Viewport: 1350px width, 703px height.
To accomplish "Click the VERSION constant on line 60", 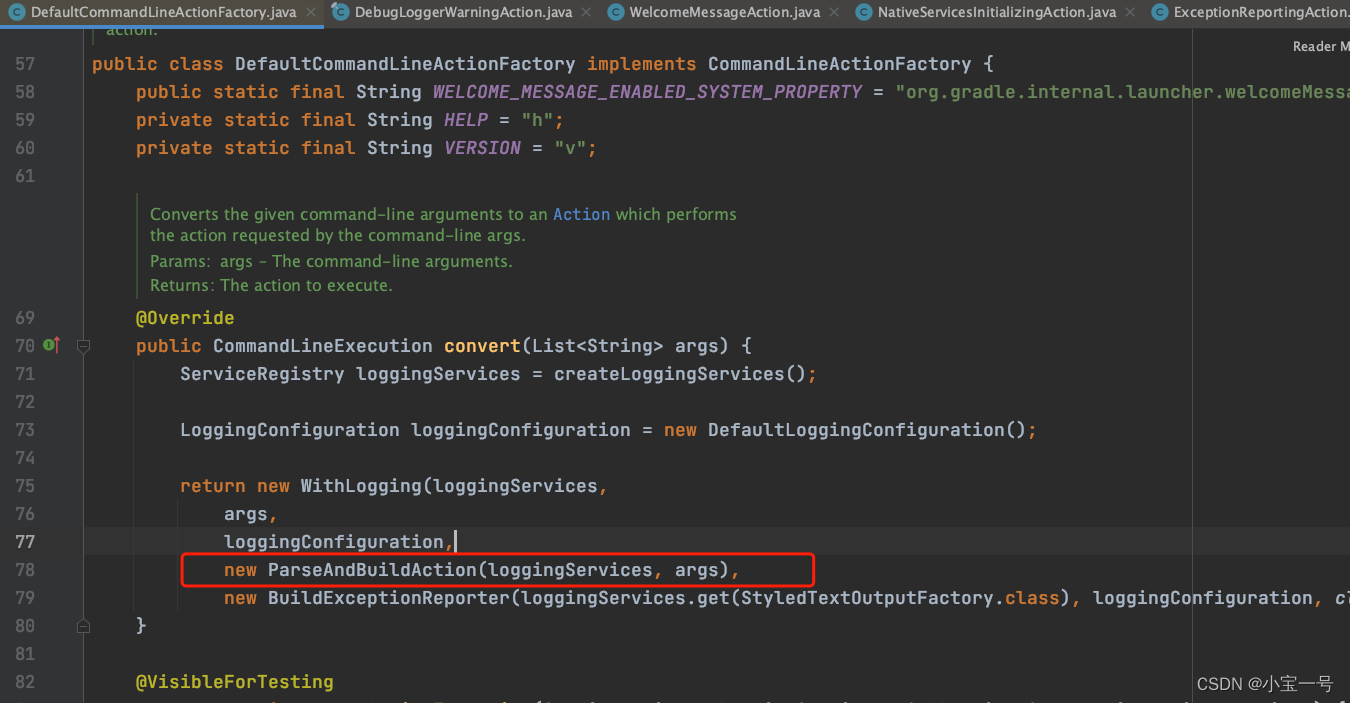I will [482, 148].
